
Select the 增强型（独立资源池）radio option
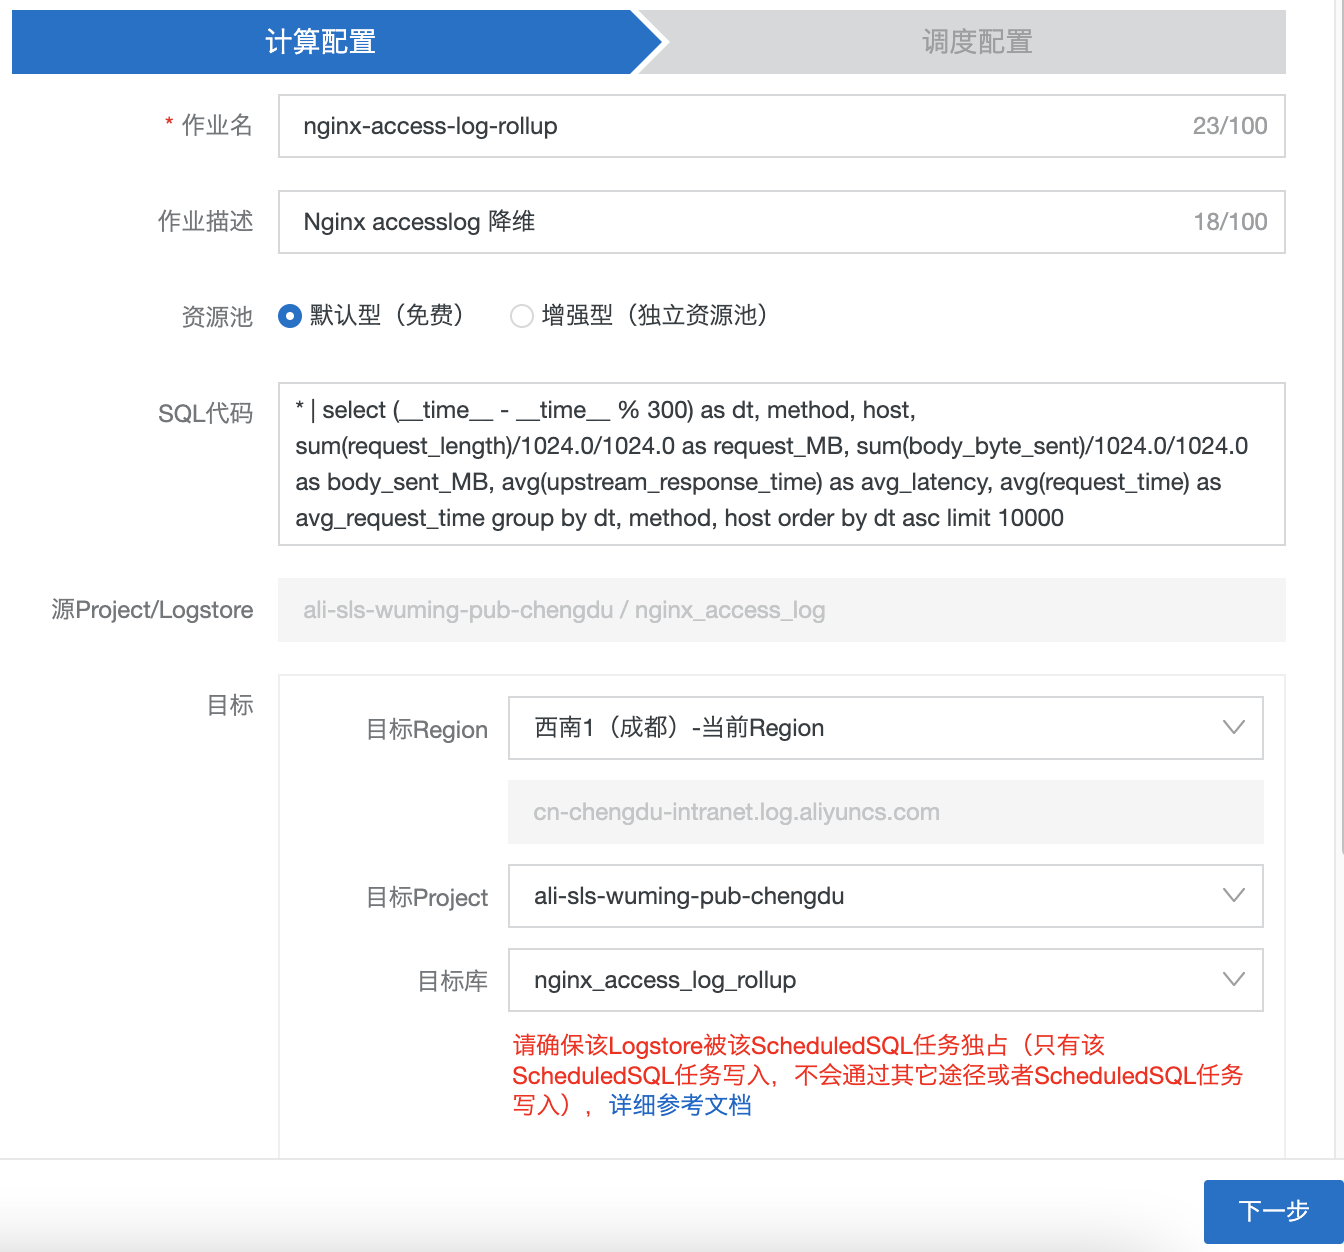(x=522, y=316)
